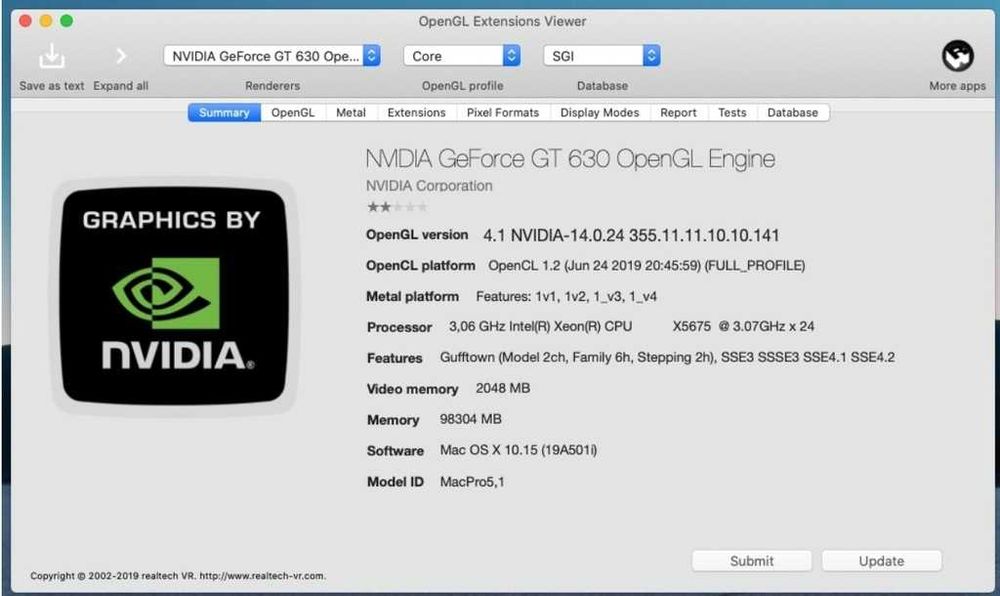
Task: Open the Renderers dropdown showing NVIDIA GeForce GT 630
Action: pyautogui.click(x=272, y=56)
